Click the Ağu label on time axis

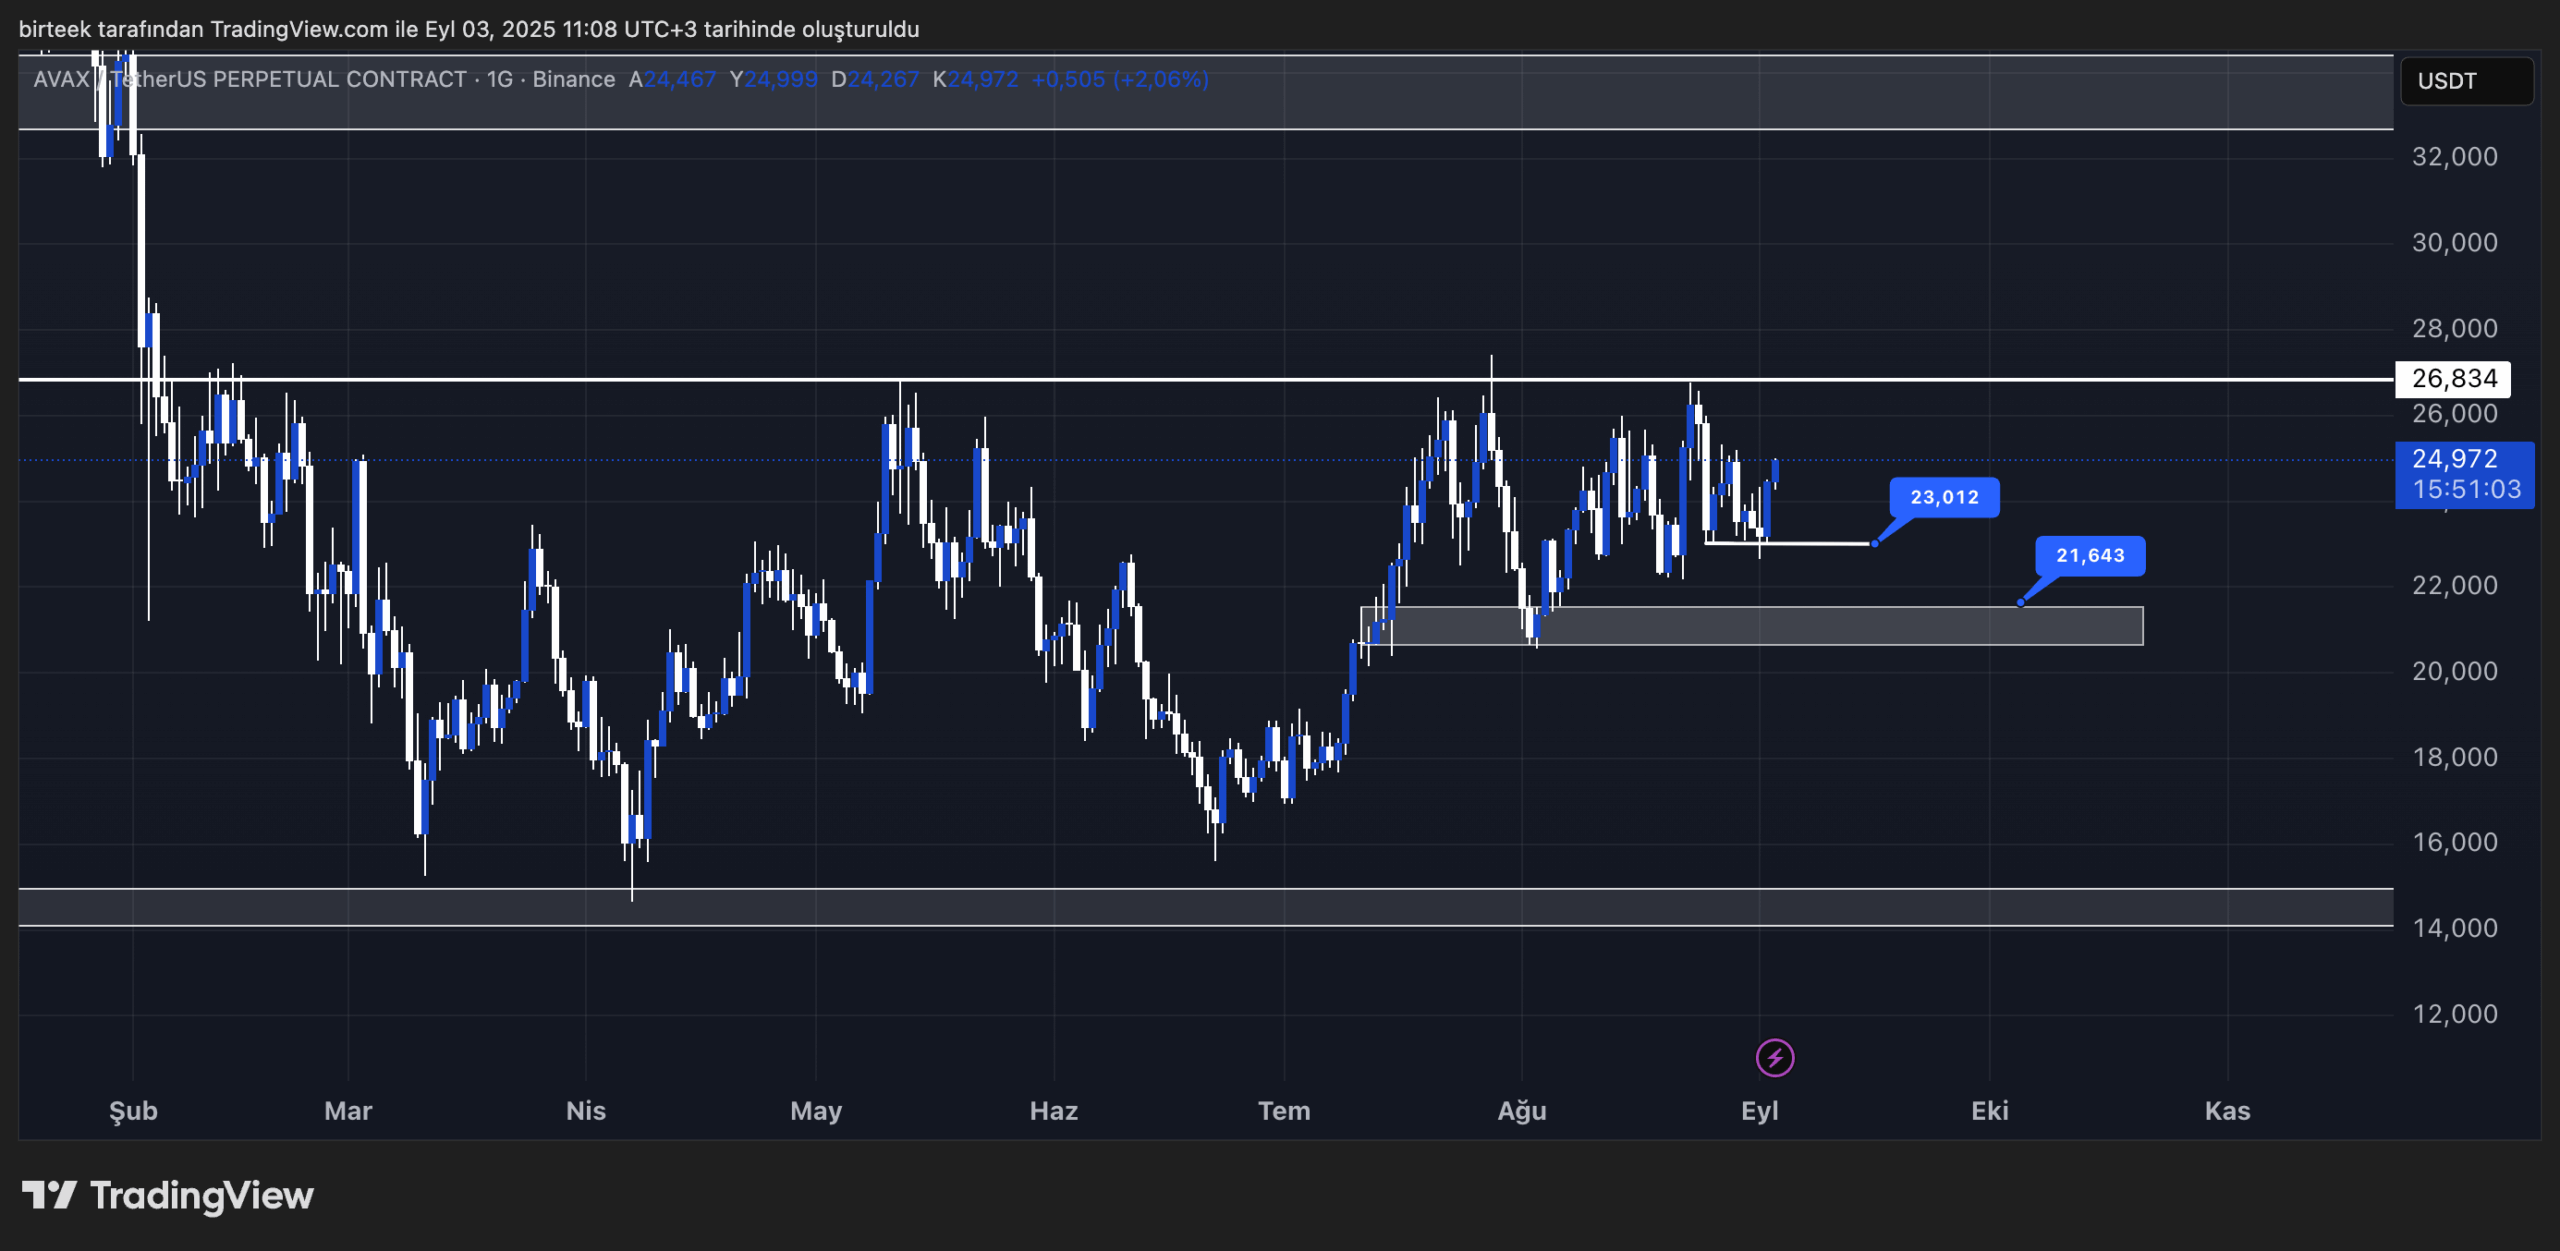tap(1521, 1110)
